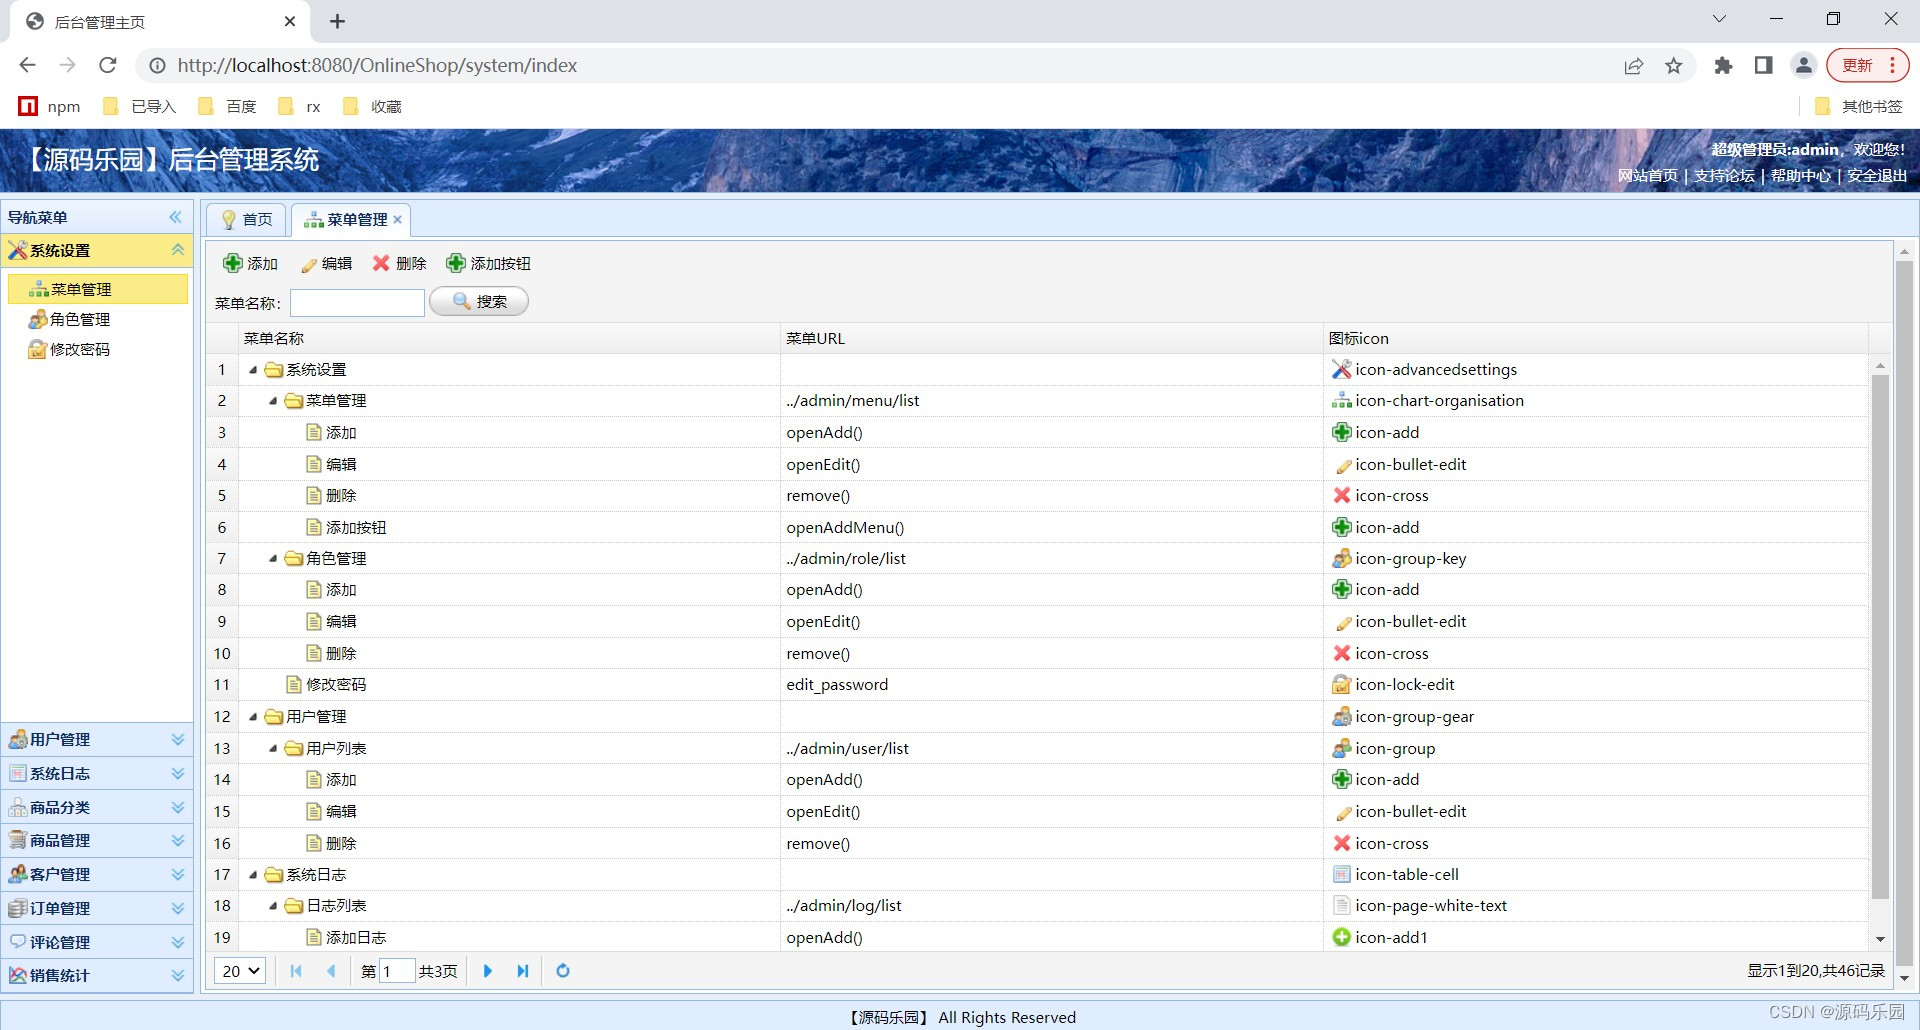The height and width of the screenshot is (1030, 1920).
Task: Select the pencil 编辑 edit icon
Action: coord(310,263)
